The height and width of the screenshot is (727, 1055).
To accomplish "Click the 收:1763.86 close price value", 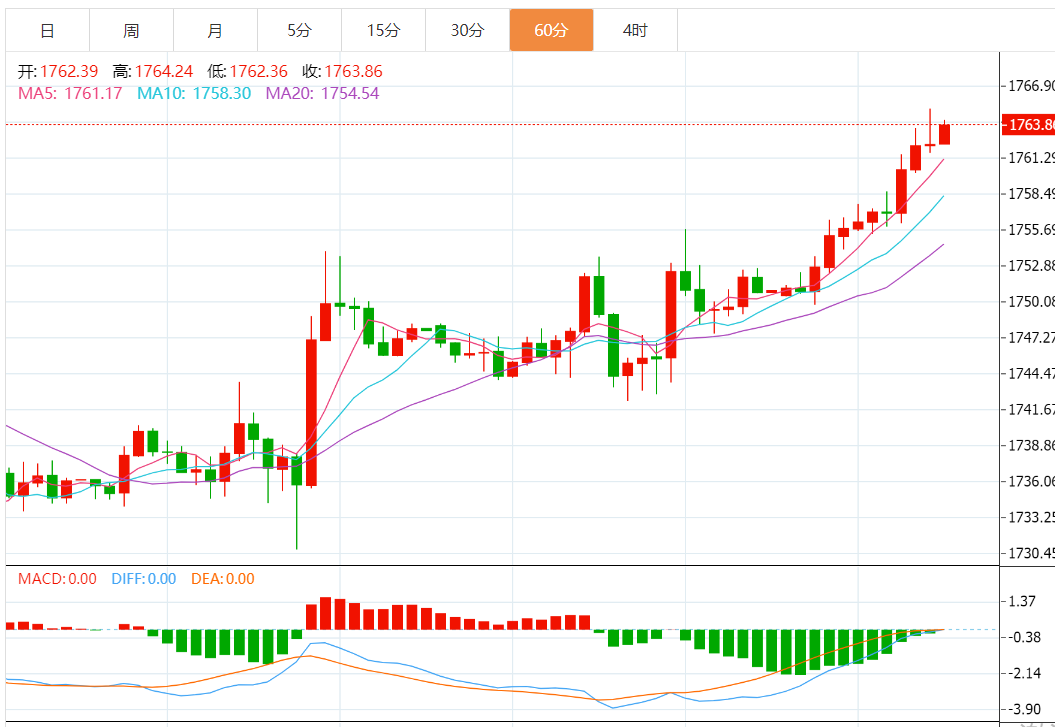I will click(342, 71).
